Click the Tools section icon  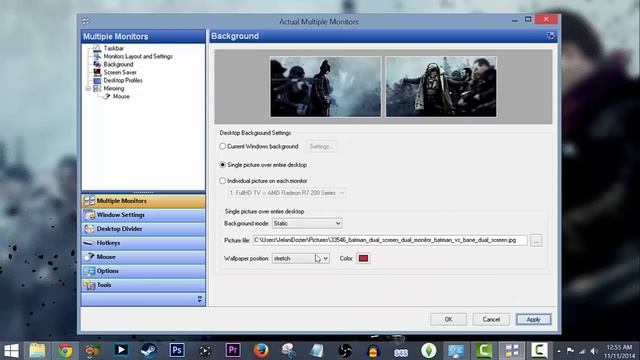(89, 285)
